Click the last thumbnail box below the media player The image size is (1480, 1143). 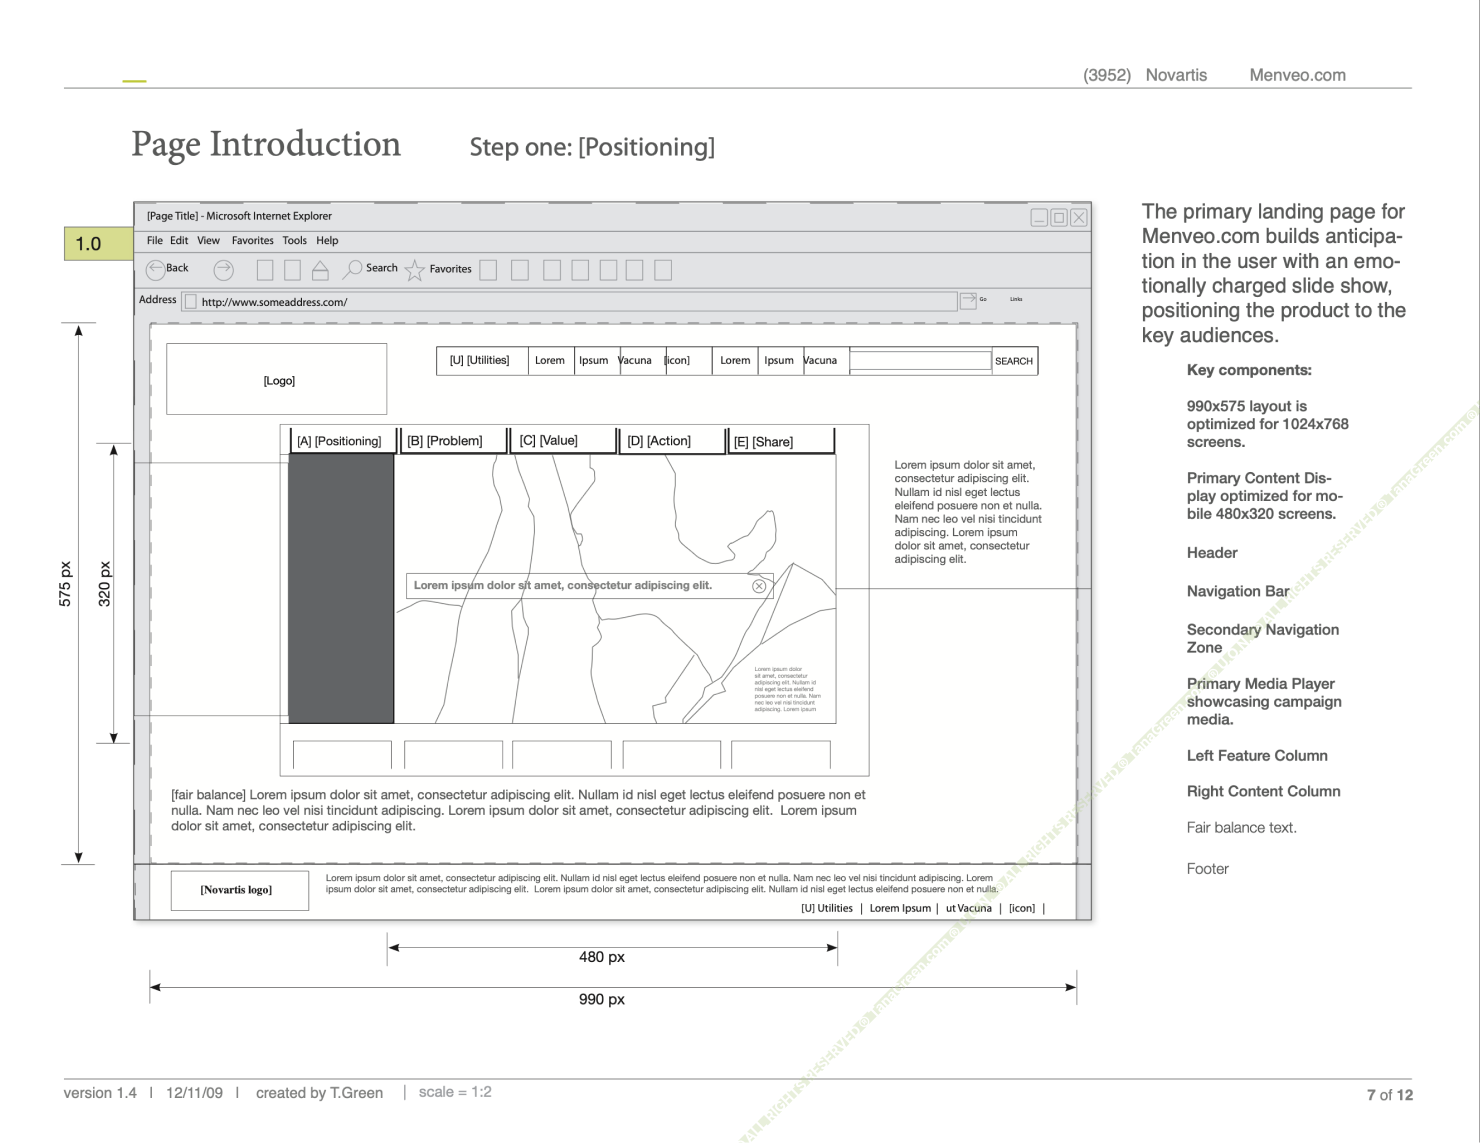pos(781,755)
